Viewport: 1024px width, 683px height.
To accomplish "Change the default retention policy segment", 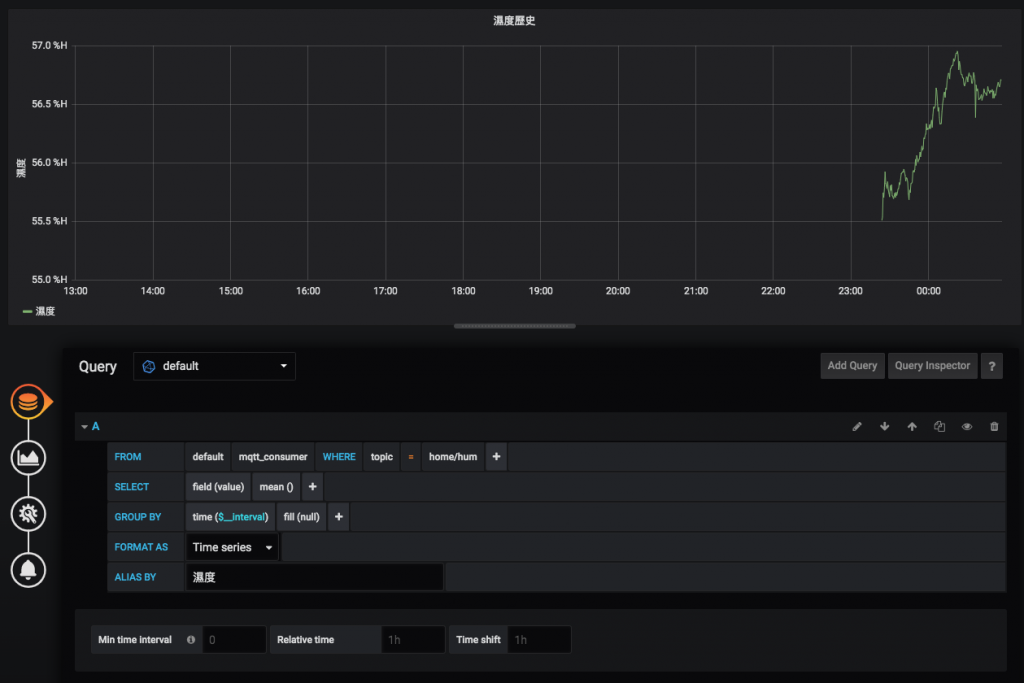I will (208, 457).
